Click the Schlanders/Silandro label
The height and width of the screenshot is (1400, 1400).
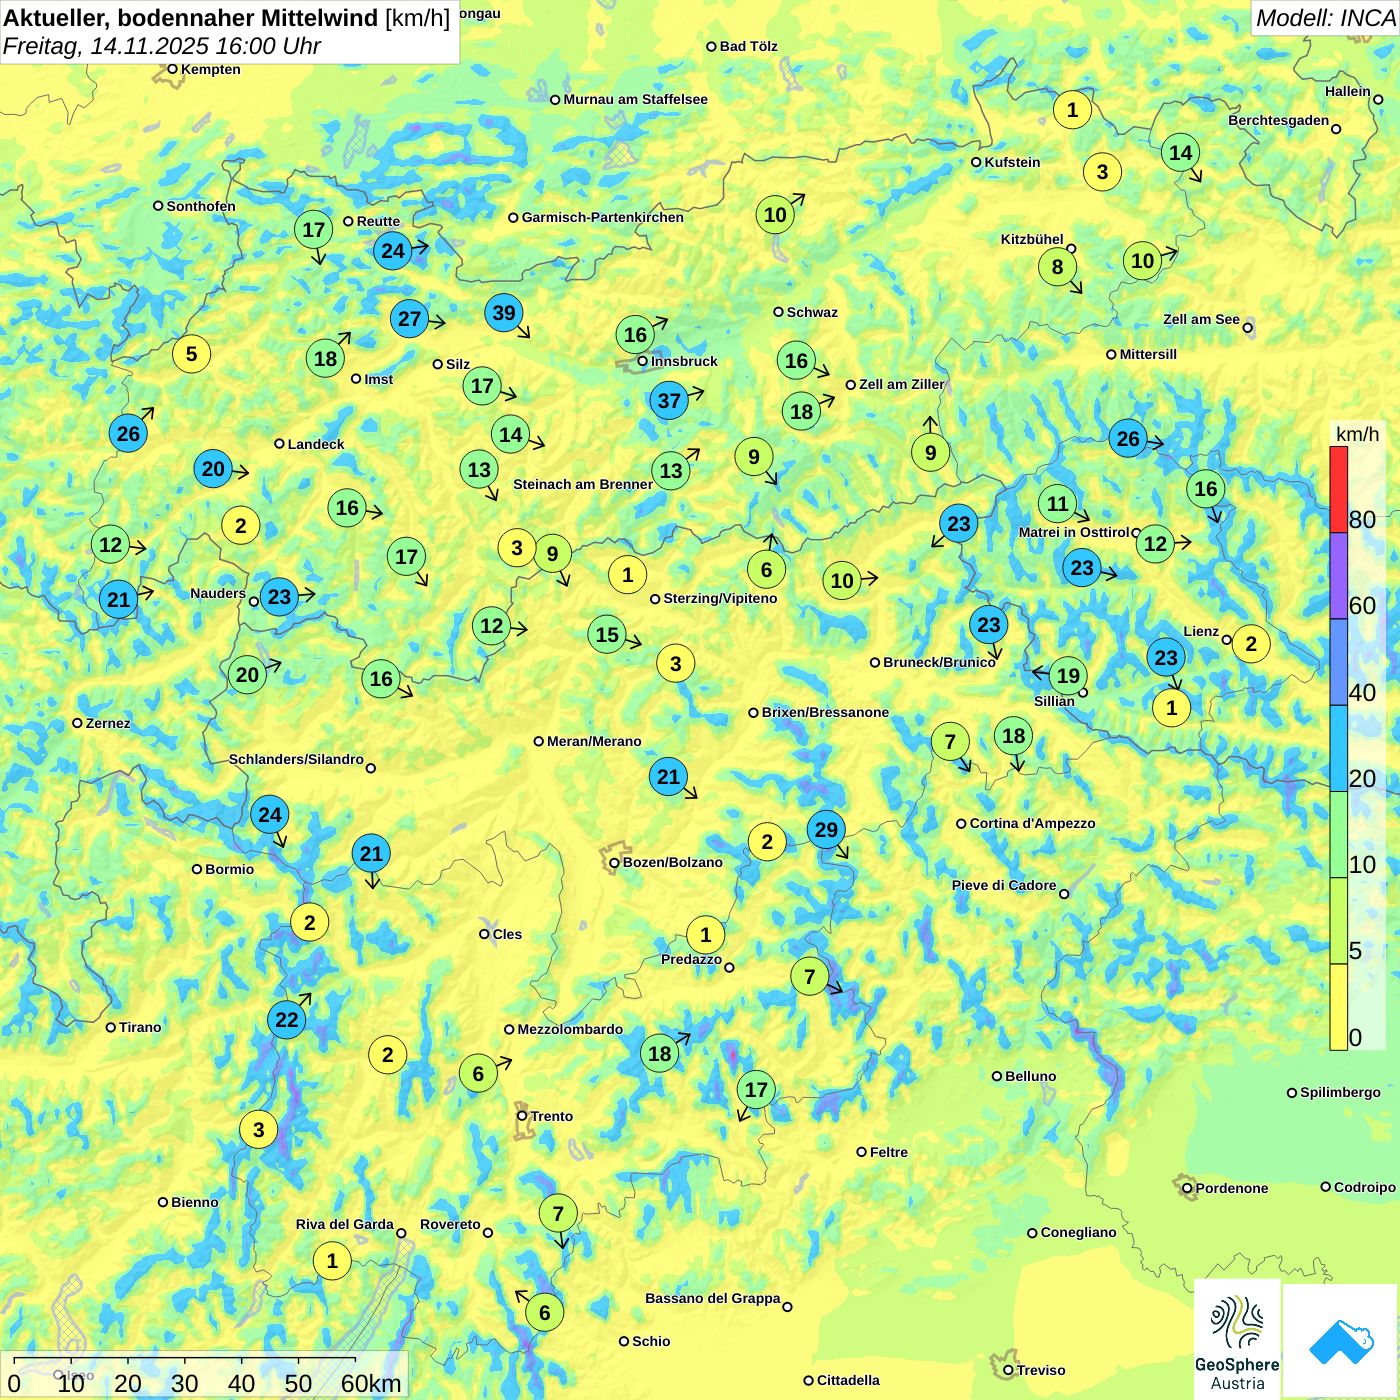[x=296, y=759]
